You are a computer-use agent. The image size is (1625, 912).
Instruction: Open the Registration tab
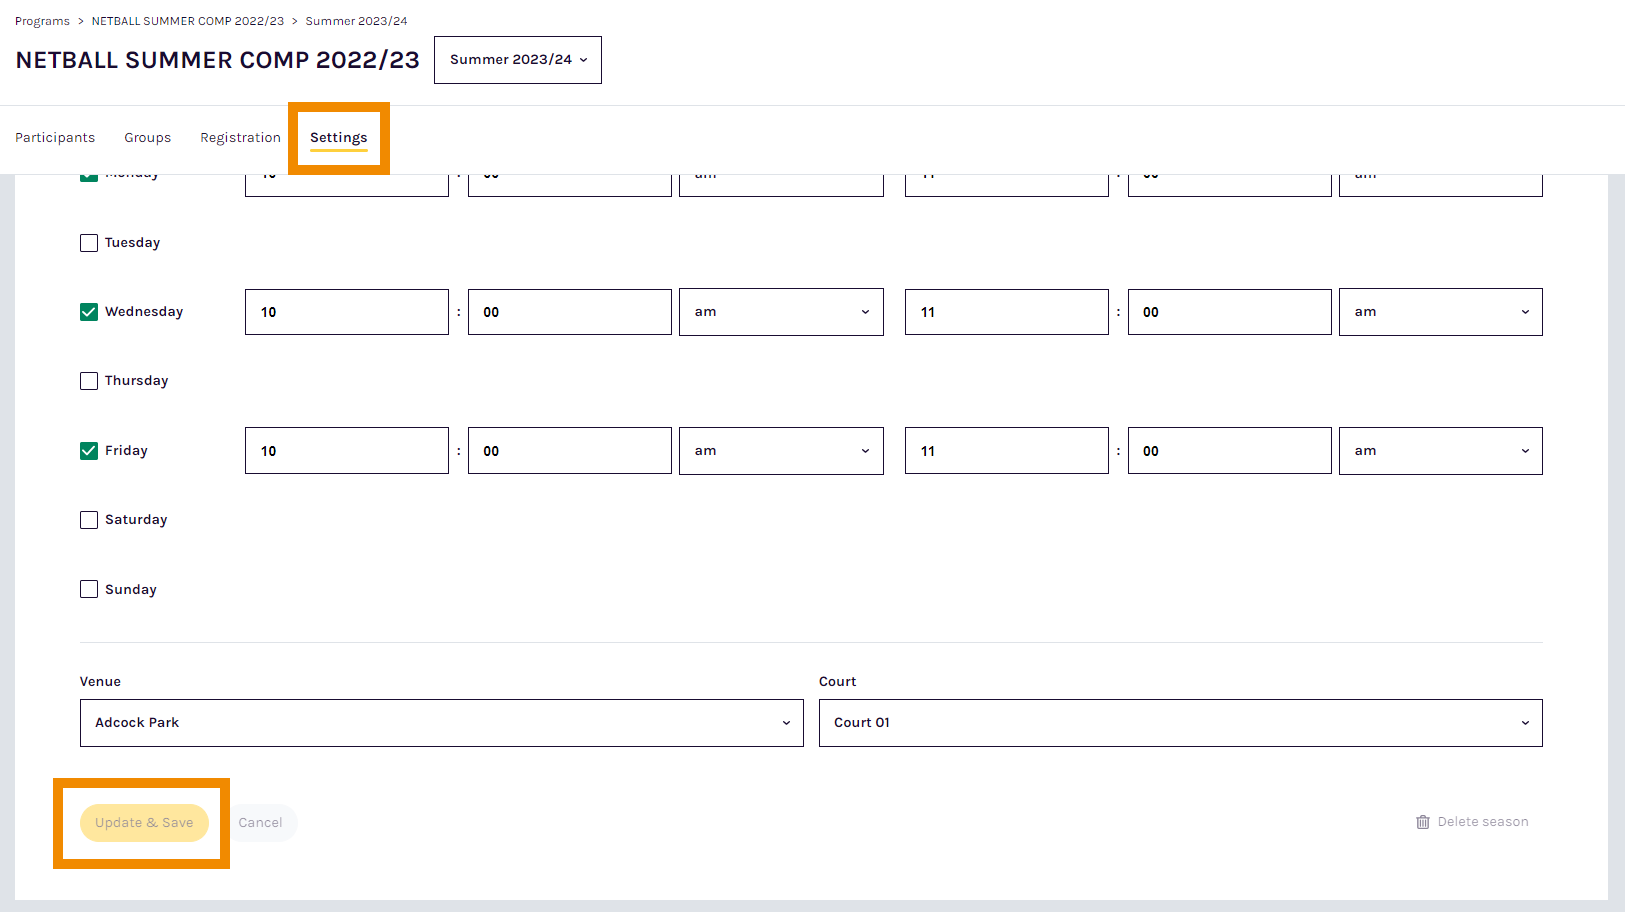[240, 138]
